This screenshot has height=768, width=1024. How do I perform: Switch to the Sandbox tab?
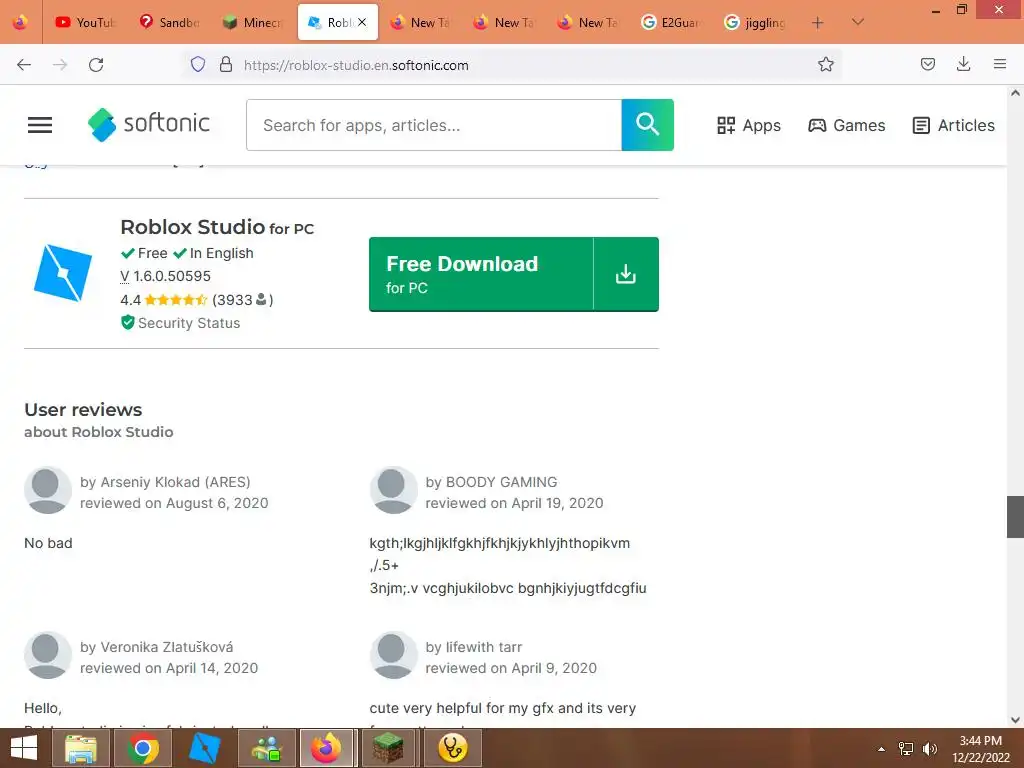click(169, 22)
